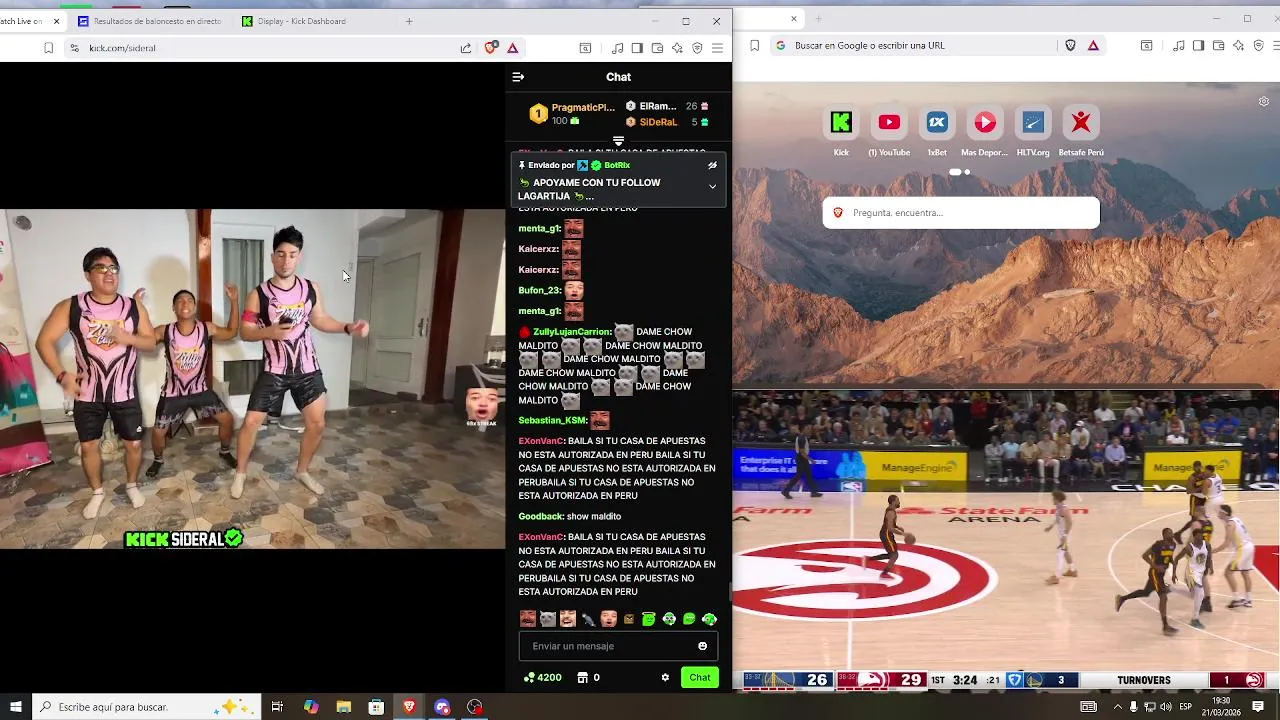
Task: Open the Kick shortcut tile
Action: (841, 122)
